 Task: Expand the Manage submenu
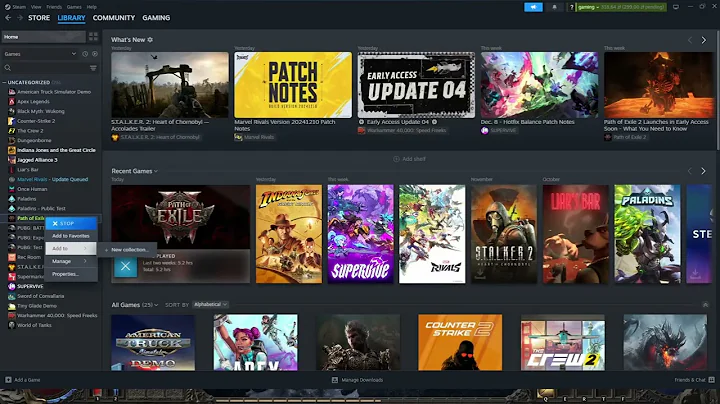click(71, 261)
